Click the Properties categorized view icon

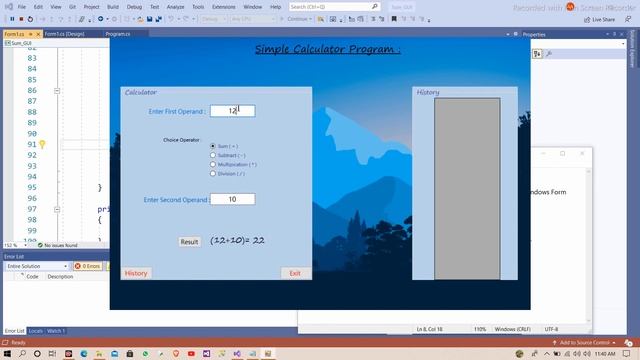coord(537,54)
